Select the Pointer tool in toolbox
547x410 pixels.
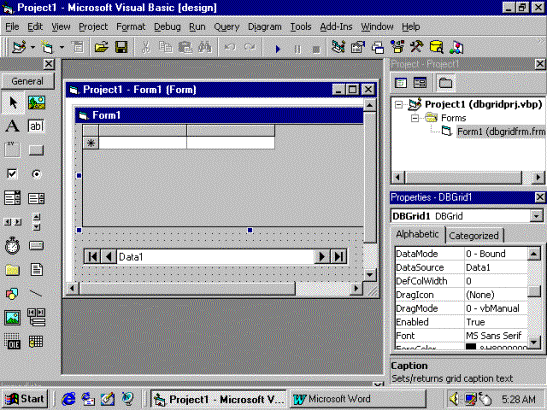click(13, 103)
